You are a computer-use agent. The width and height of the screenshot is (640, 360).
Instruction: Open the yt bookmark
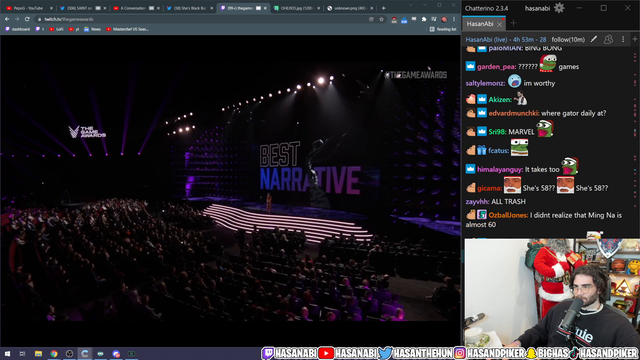tap(74, 29)
